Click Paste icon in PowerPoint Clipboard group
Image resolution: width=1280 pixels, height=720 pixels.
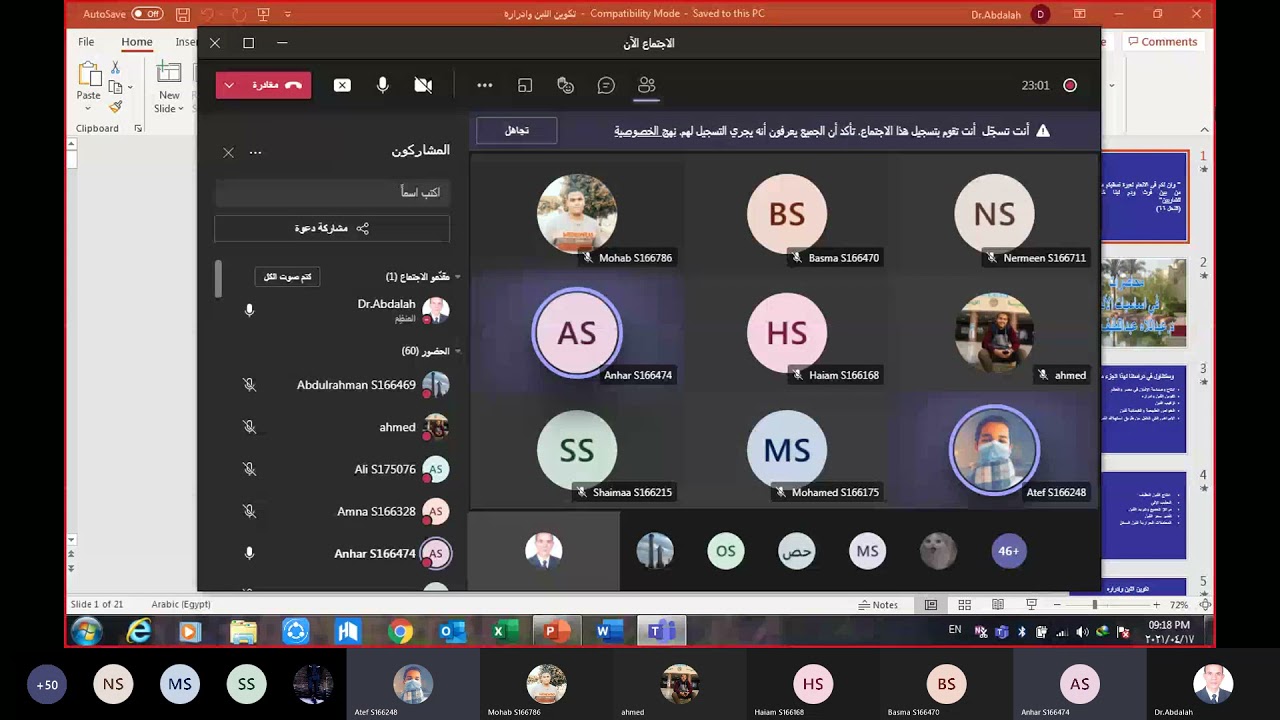coord(88,75)
